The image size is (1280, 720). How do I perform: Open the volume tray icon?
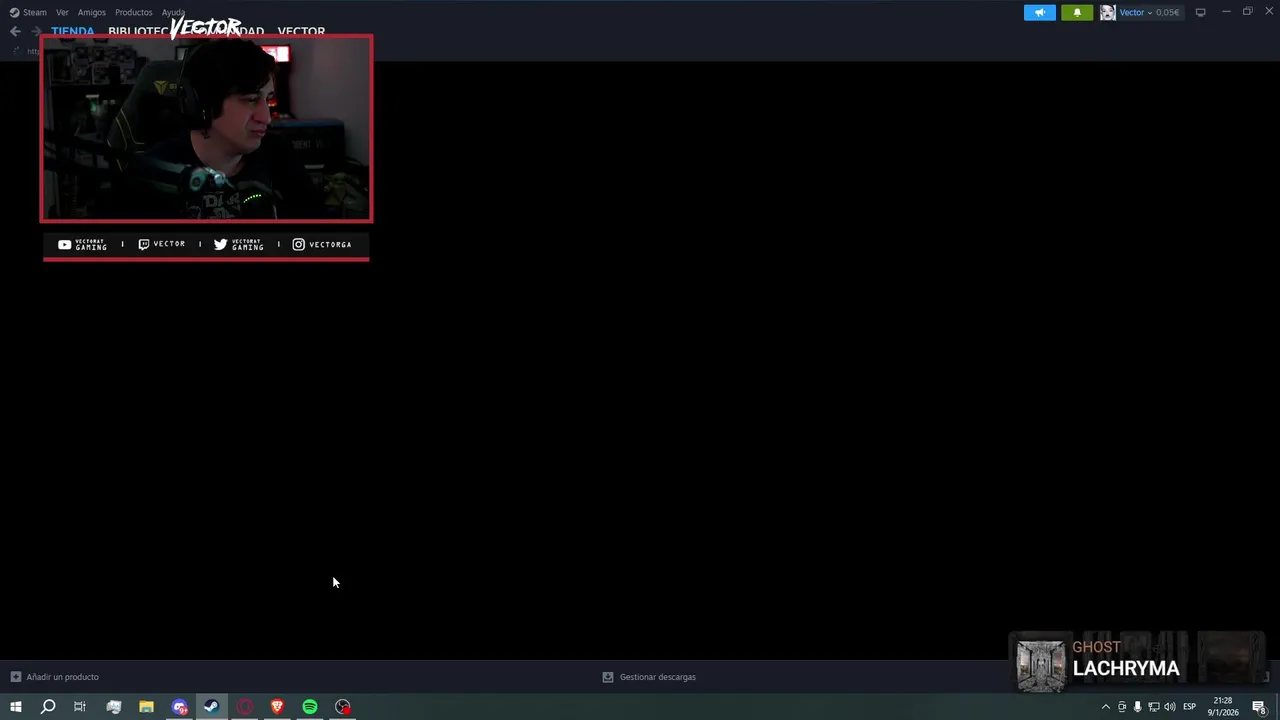[x=1169, y=707]
